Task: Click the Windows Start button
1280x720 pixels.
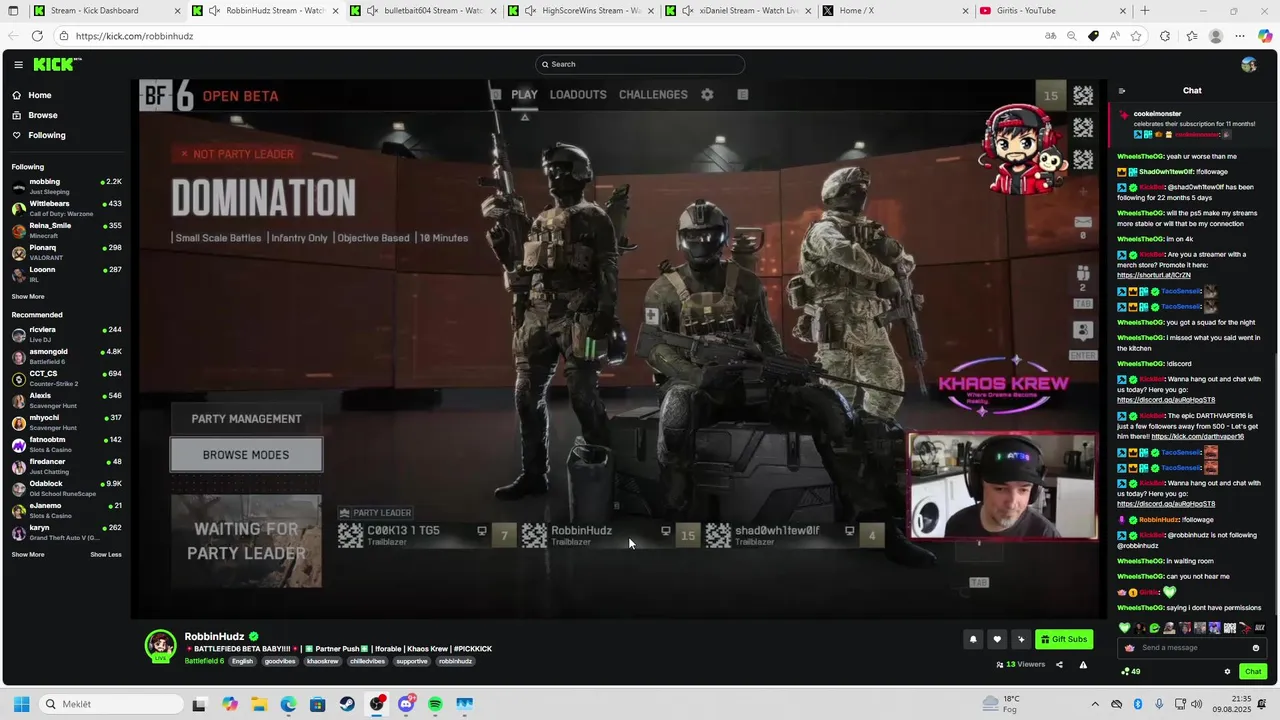Action: pyautogui.click(x=21, y=704)
